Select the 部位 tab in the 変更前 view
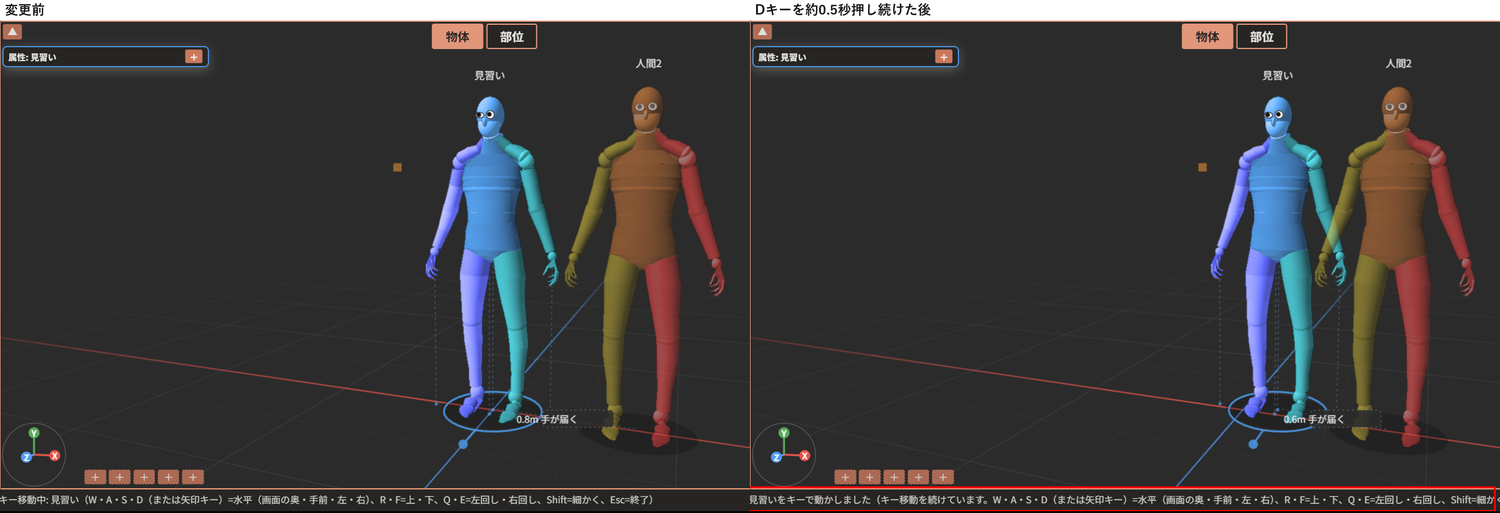Viewport: 1500px width, 513px height. point(512,37)
